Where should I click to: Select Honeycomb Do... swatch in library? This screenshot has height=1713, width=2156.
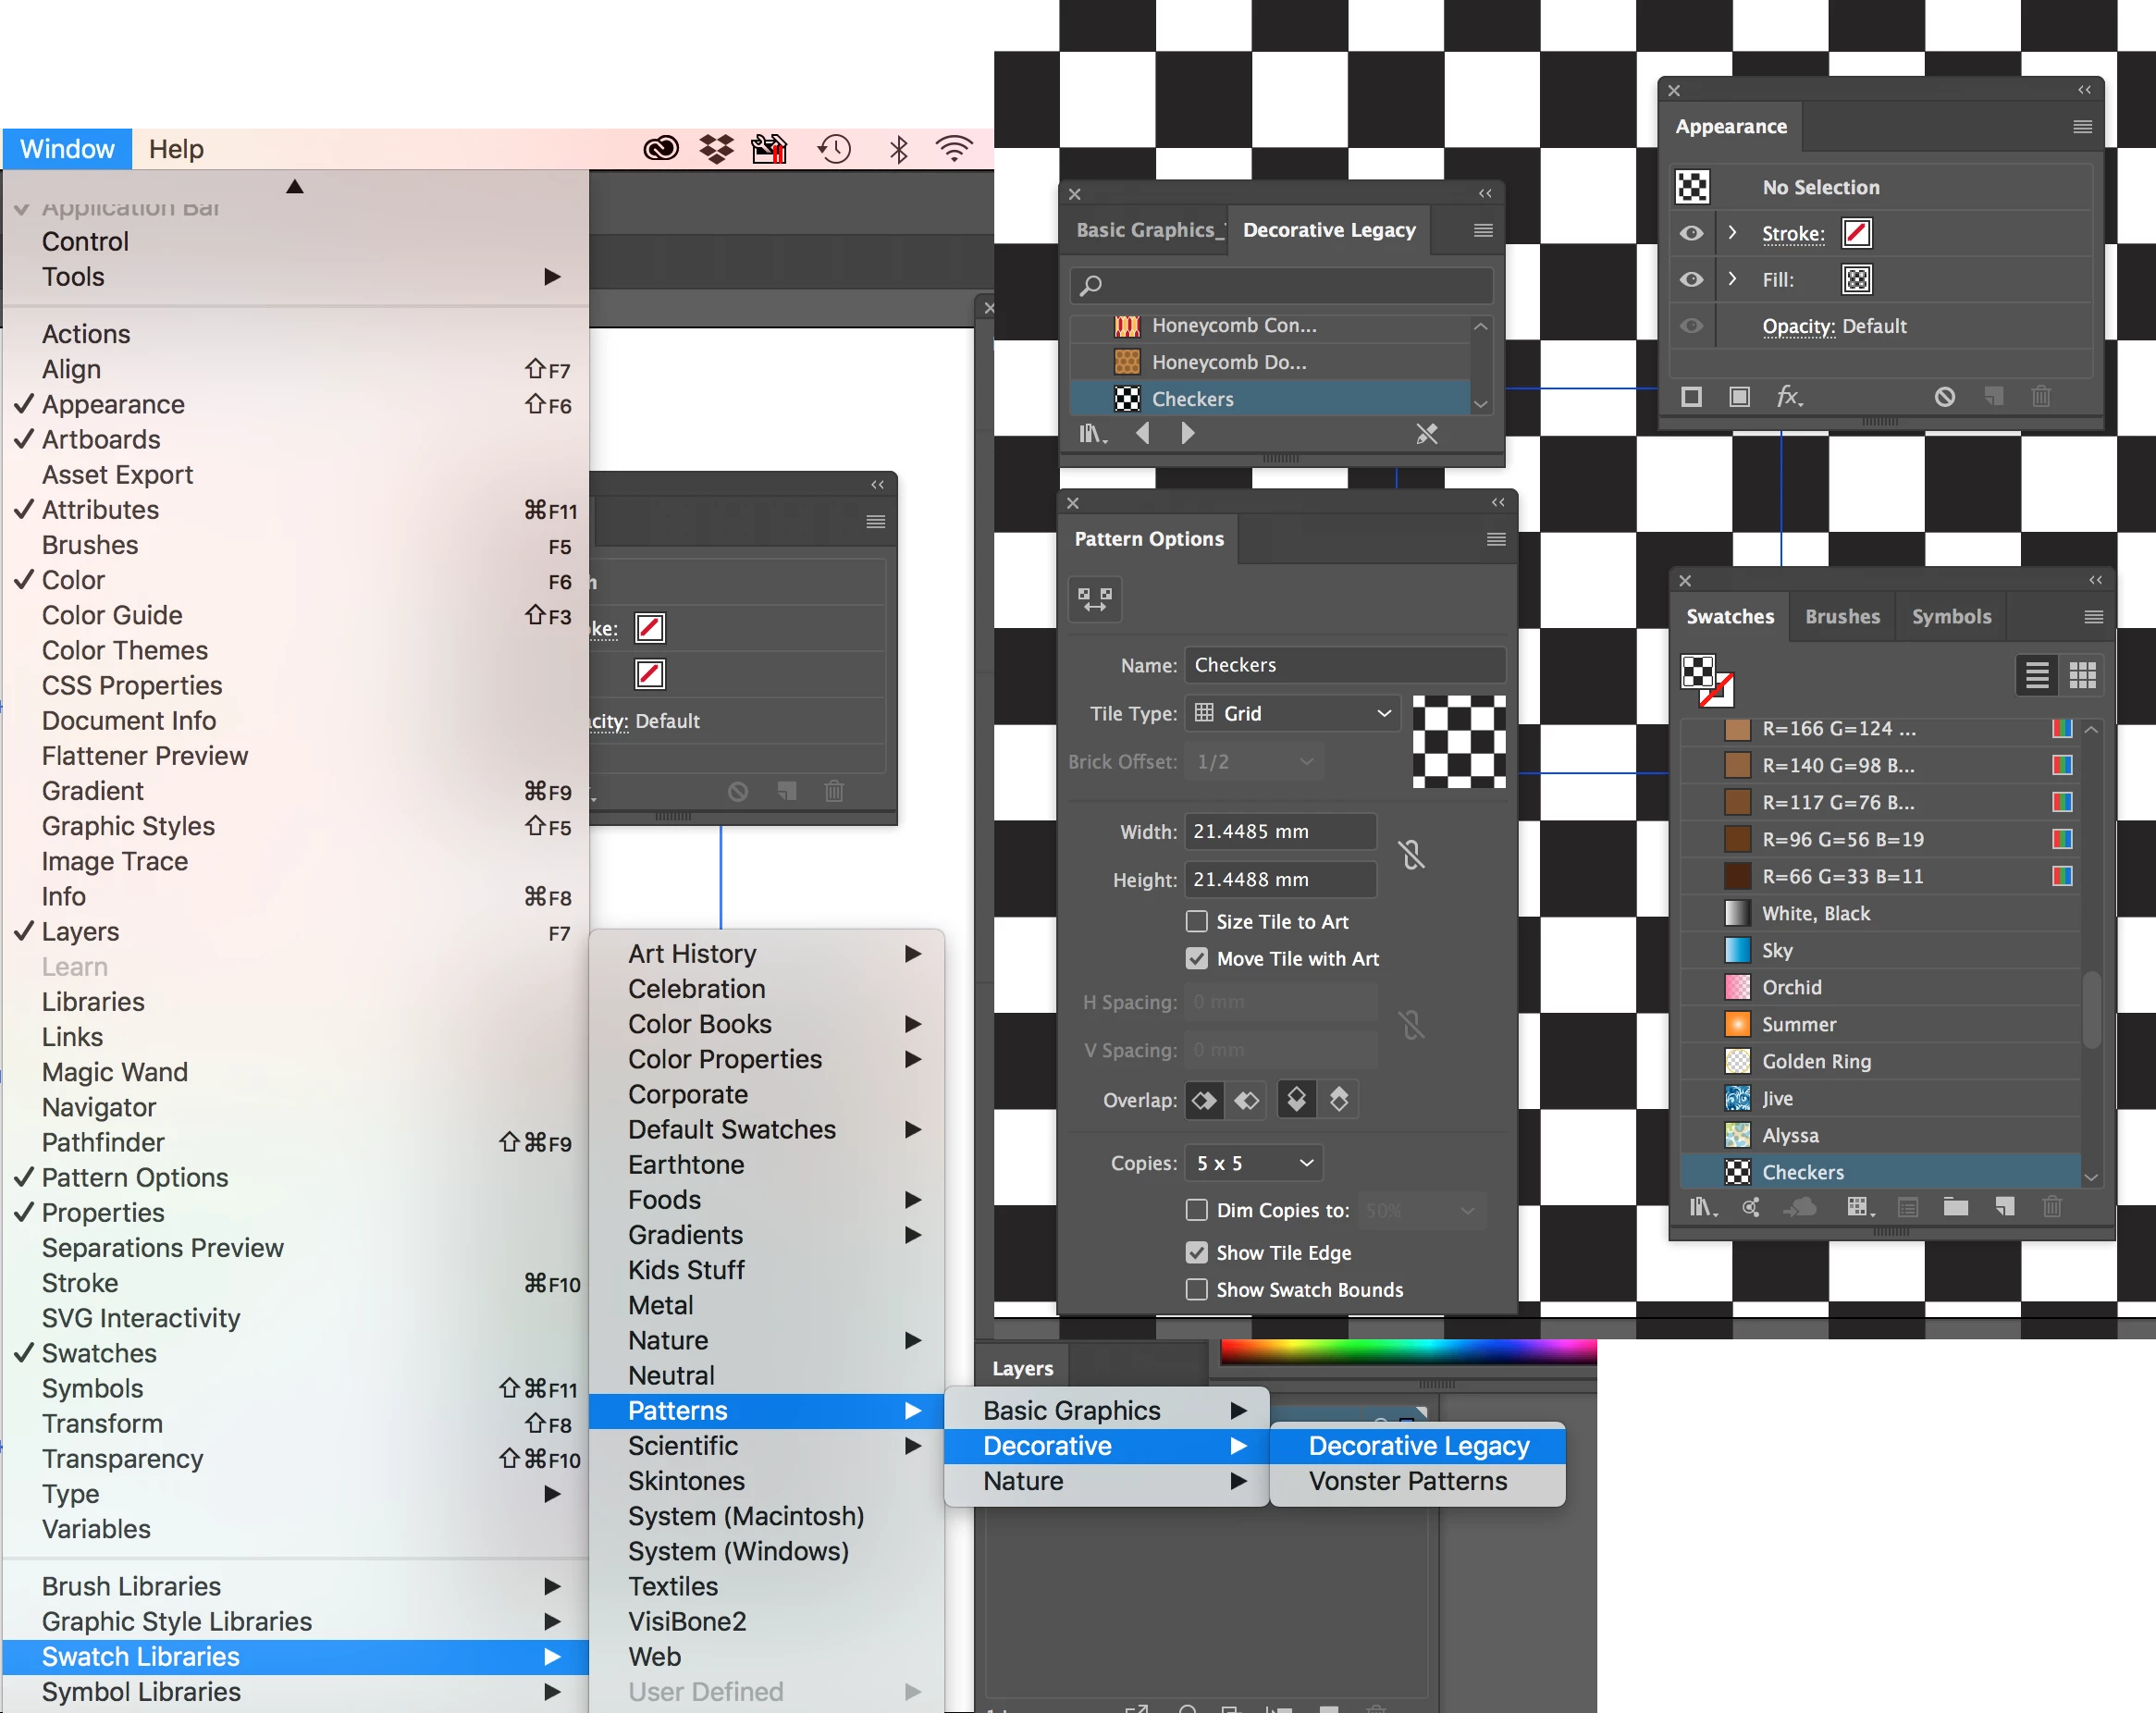coord(1228,362)
